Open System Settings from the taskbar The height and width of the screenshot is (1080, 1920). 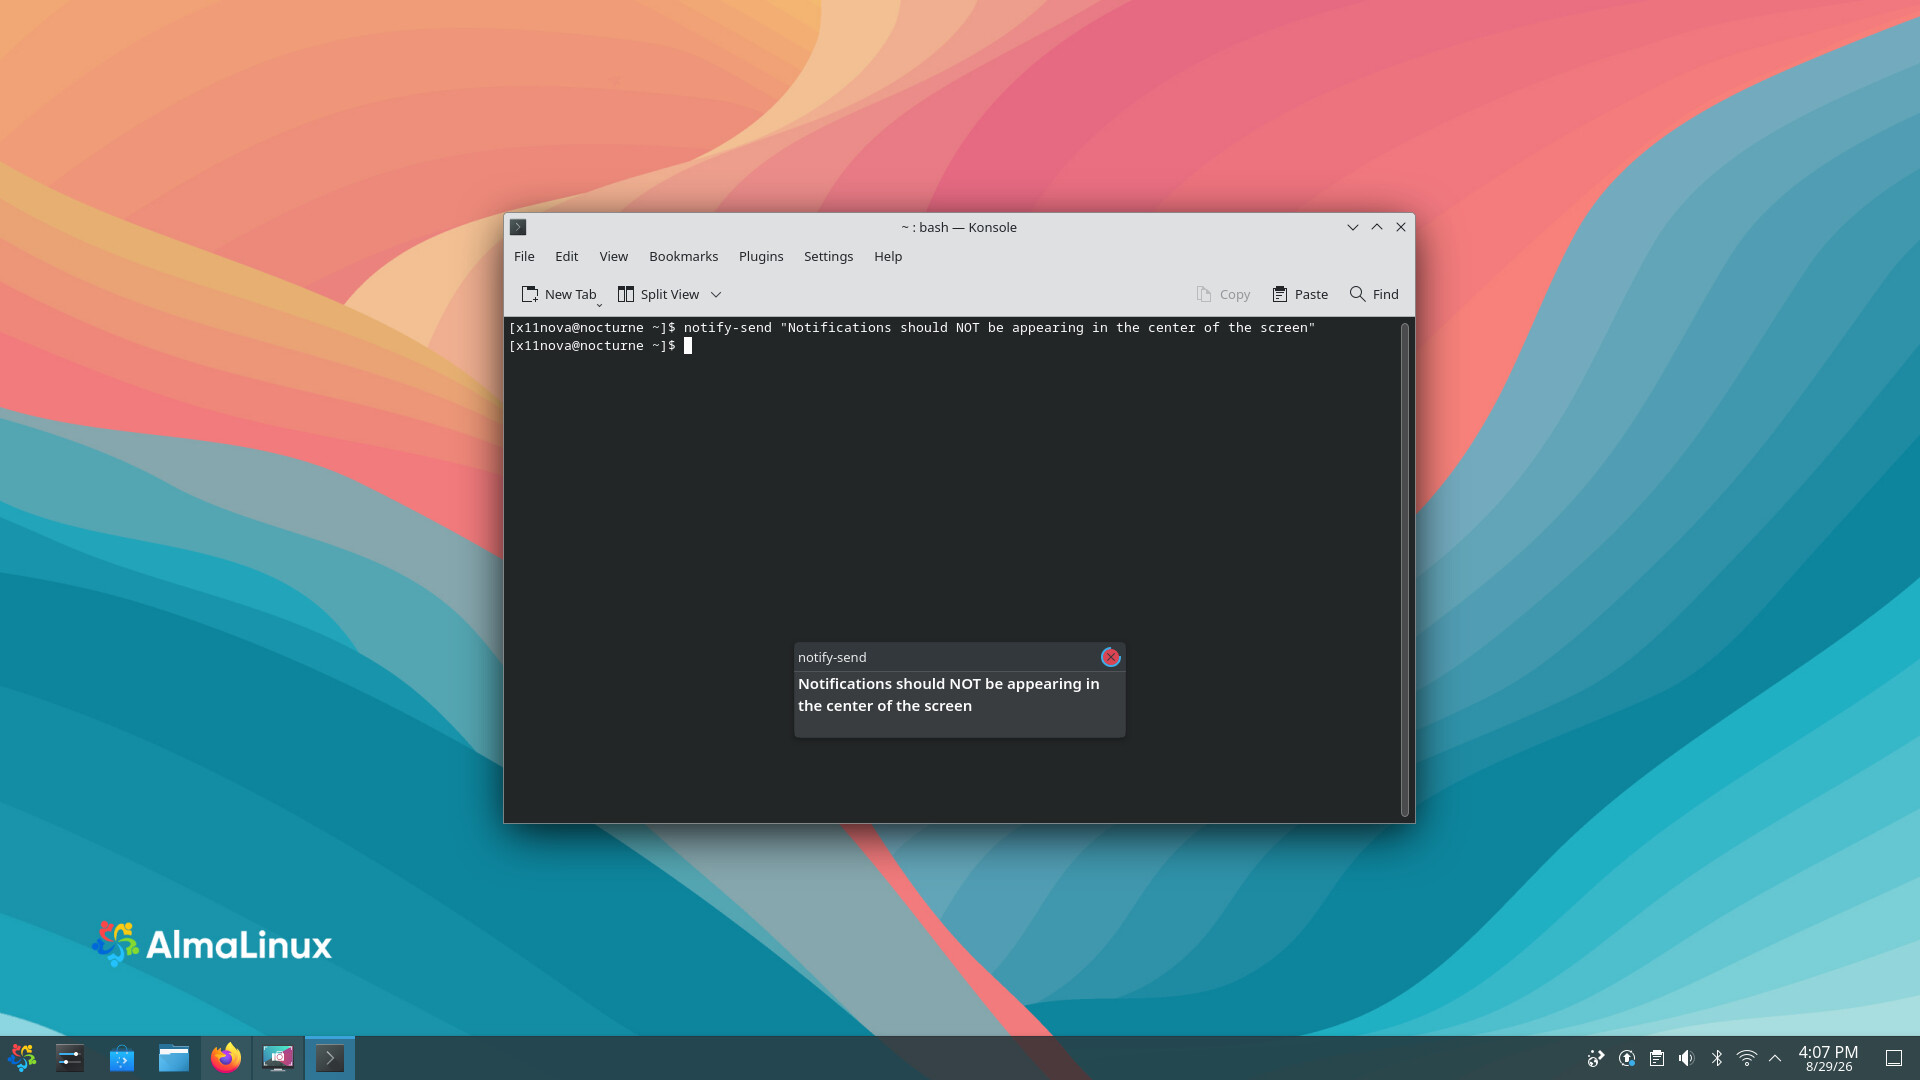point(70,1057)
